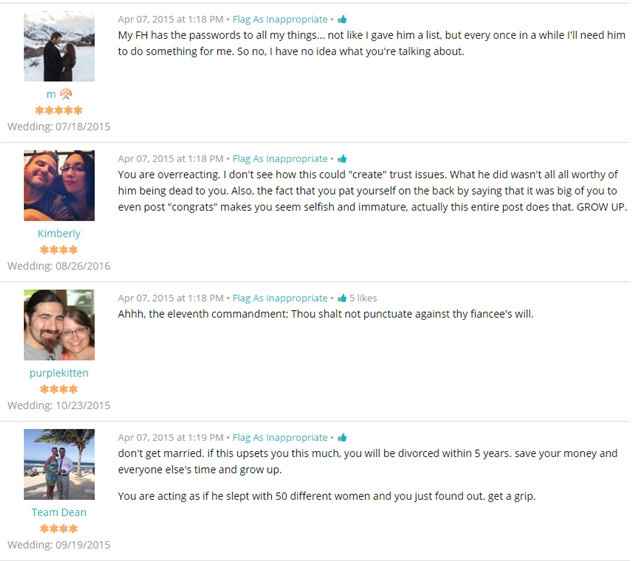This screenshot has width=635, height=561.
Task: Click the badge icon next to m
Action: (x=66, y=94)
